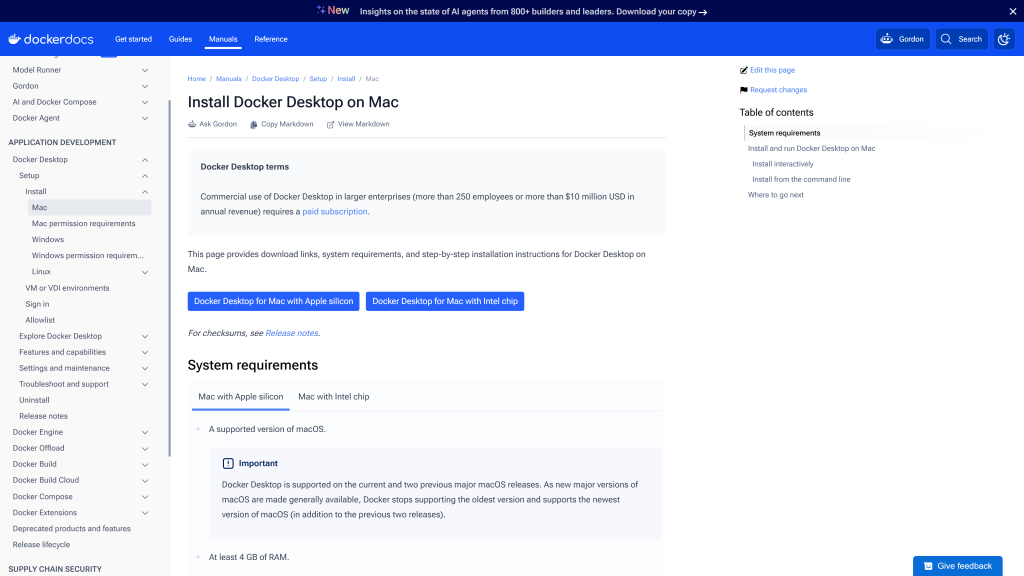The width and height of the screenshot is (1024, 576).
Task: Open Sign in sidebar page
Action: pyautogui.click(x=37, y=304)
